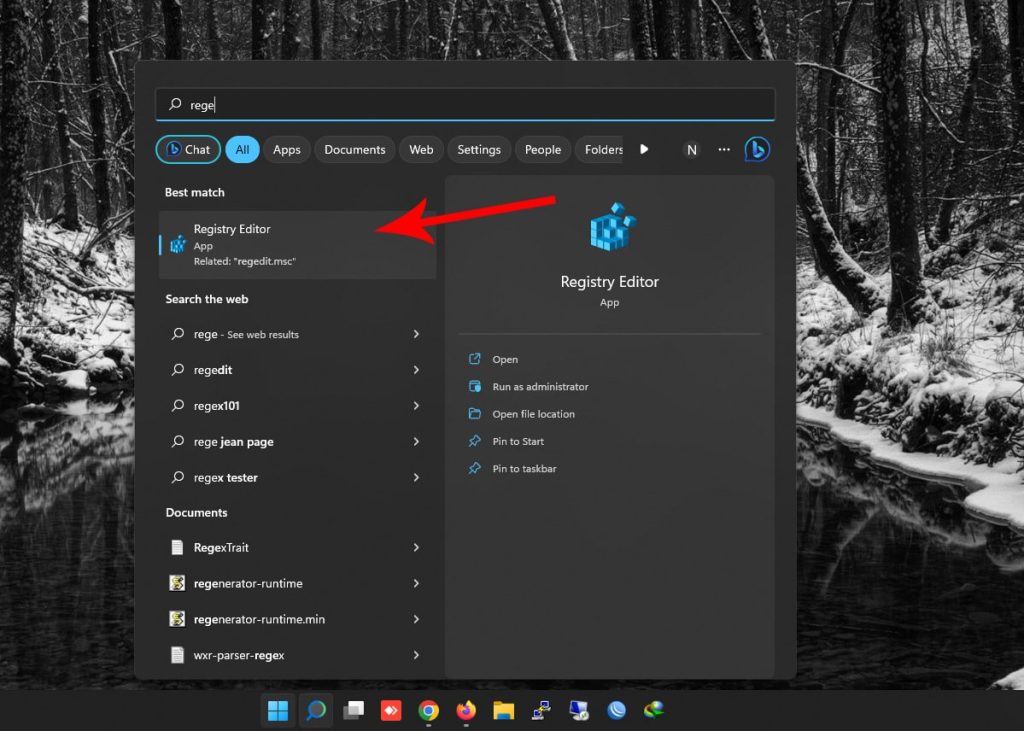The height and width of the screenshot is (731, 1024).
Task: Click the Windows Start button on taskbar
Action: pyautogui.click(x=278, y=711)
